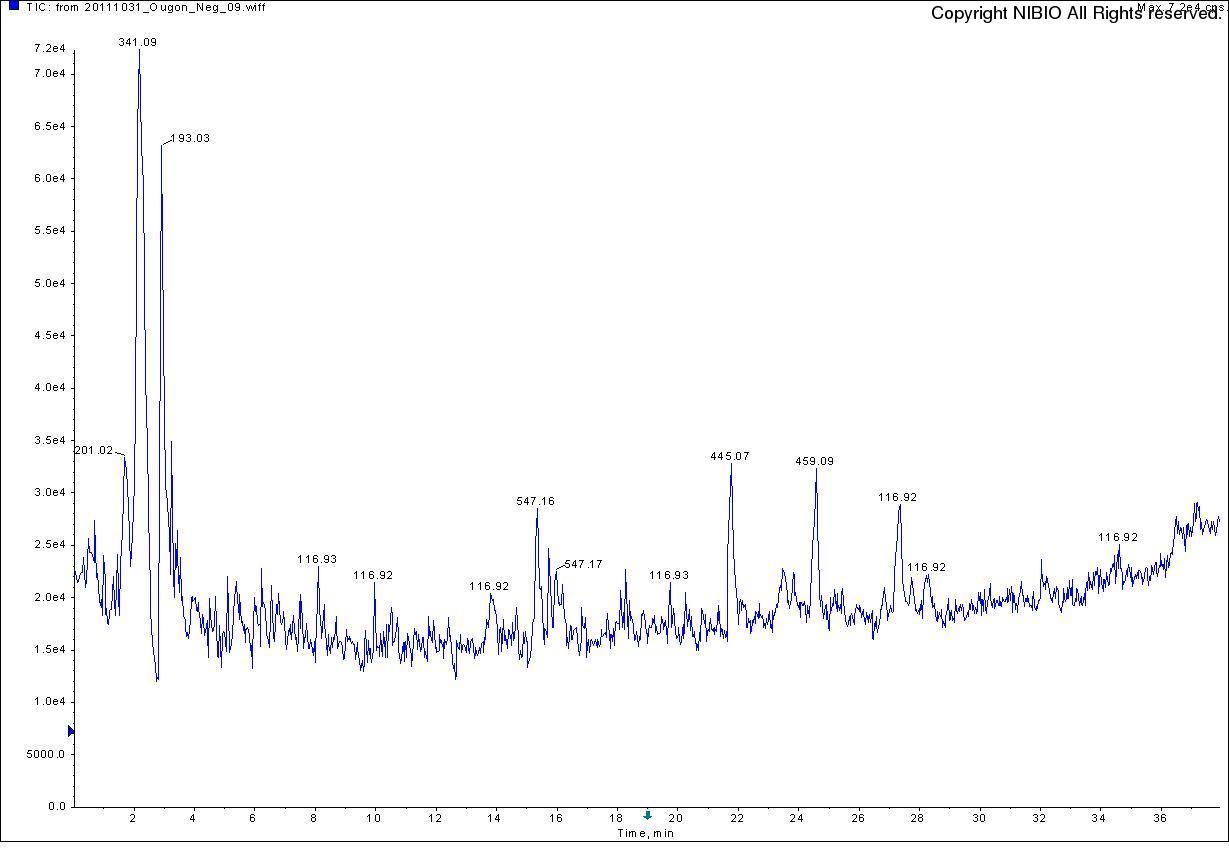Click the 201.02 peak label
The height and width of the screenshot is (862, 1229).
pyautogui.click(x=94, y=451)
